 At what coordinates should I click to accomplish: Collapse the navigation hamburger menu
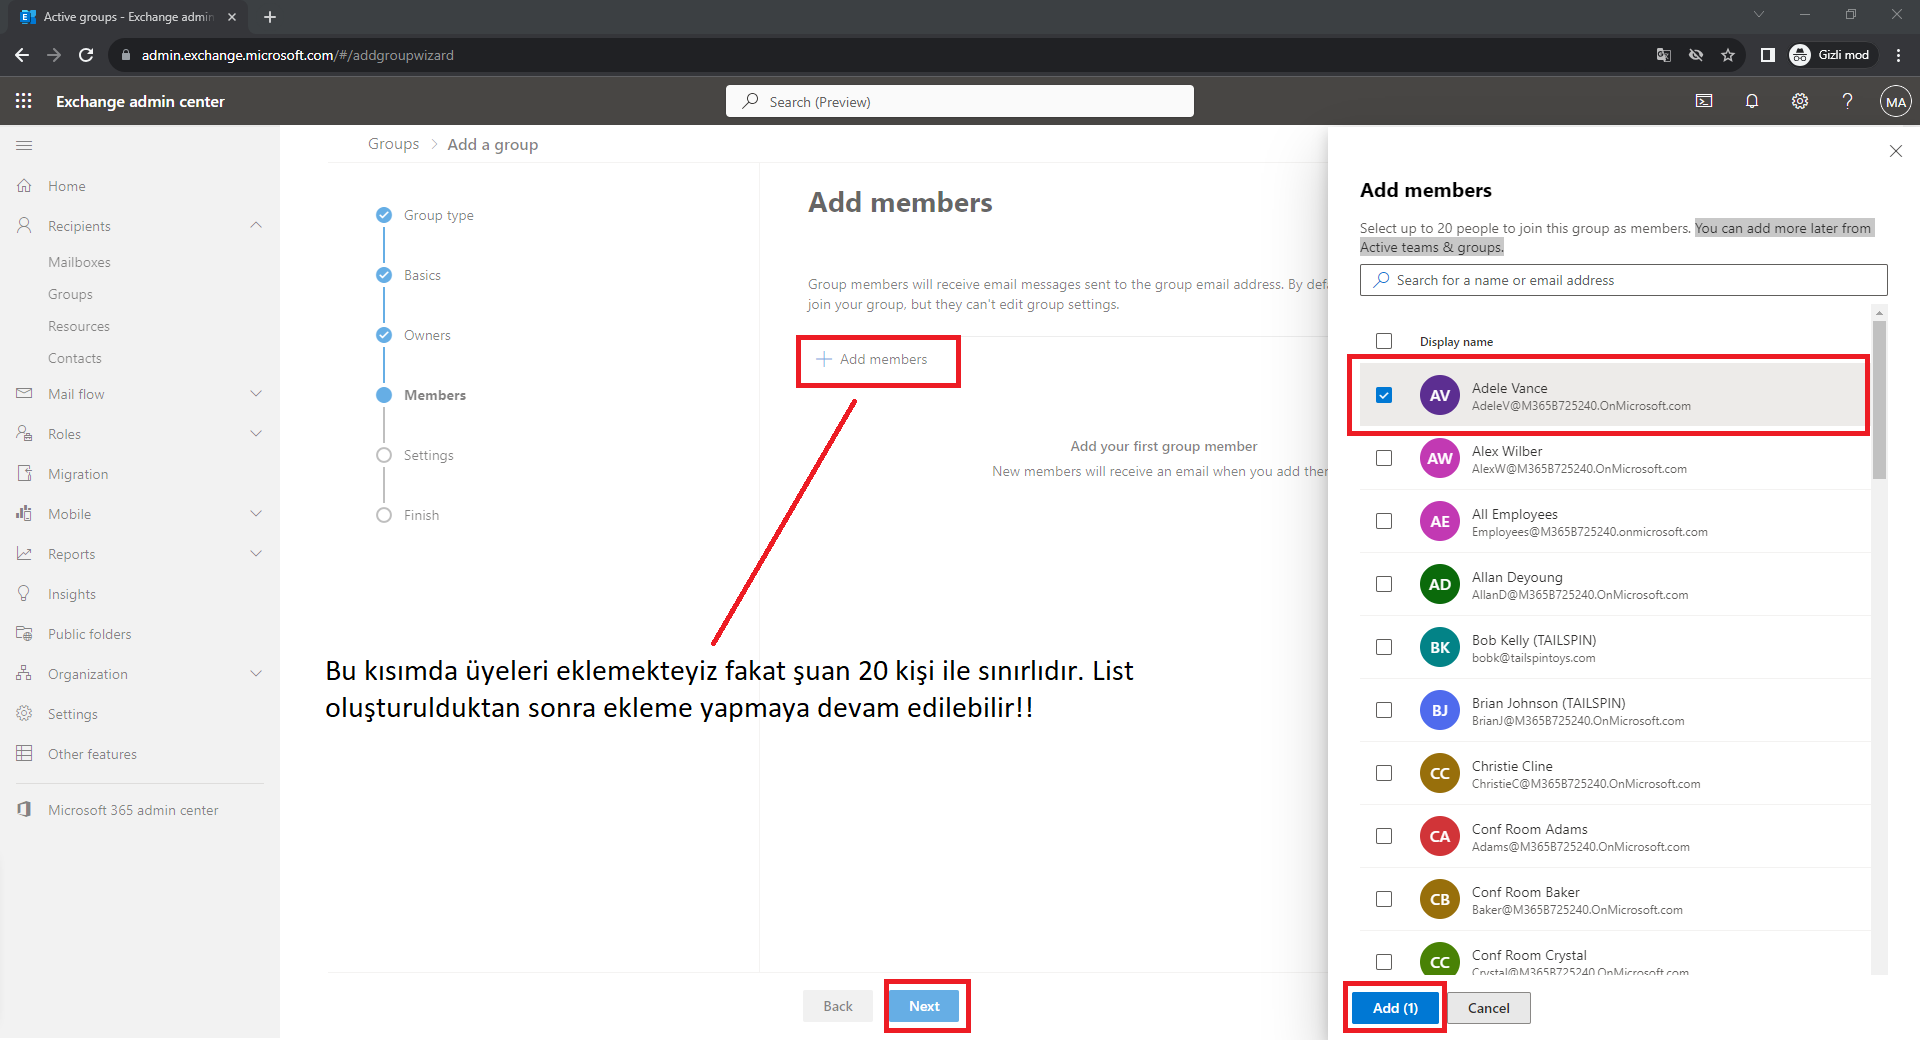tap(24, 146)
